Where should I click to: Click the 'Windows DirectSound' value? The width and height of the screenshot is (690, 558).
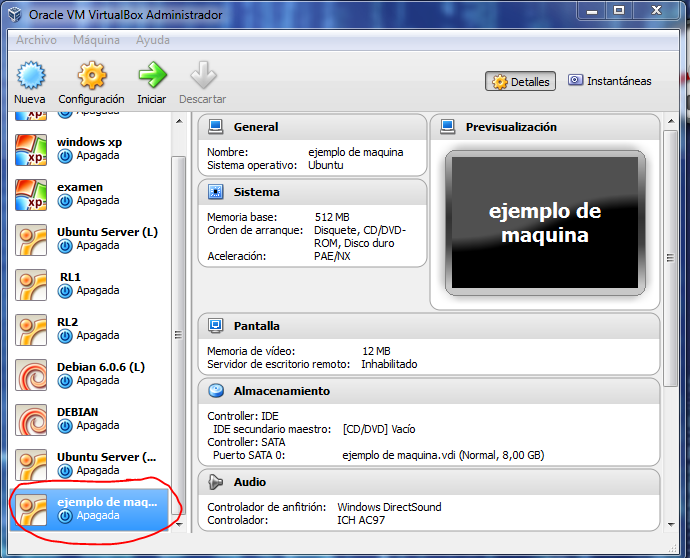click(x=389, y=507)
